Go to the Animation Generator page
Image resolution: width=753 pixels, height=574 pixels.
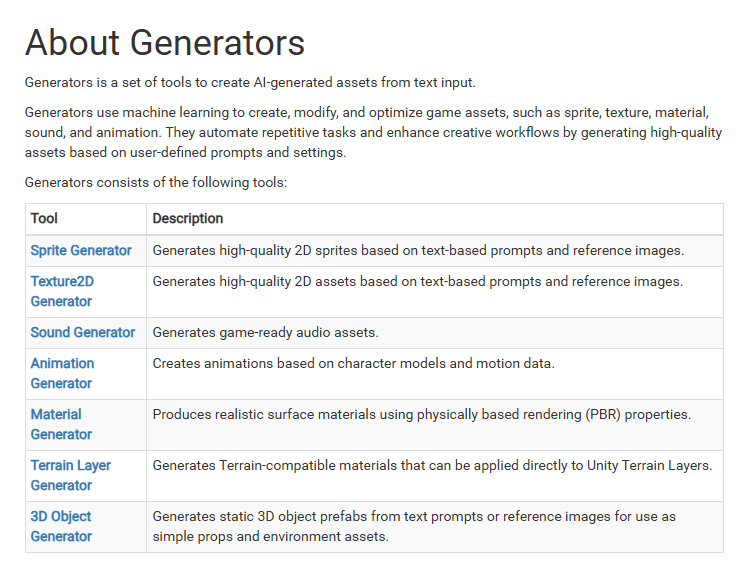pyautogui.click(x=62, y=373)
